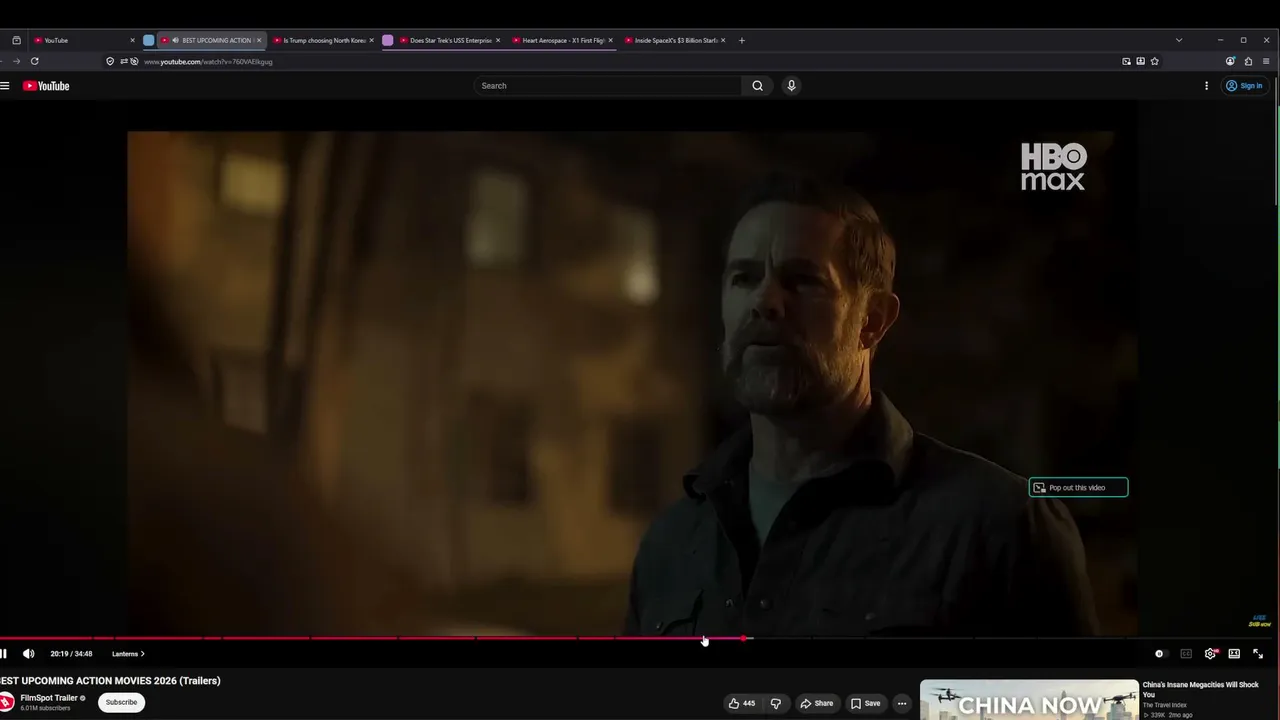Image resolution: width=1280 pixels, height=720 pixels.
Task: Click the video time display 20:19 / 34:48
Action: 71,654
